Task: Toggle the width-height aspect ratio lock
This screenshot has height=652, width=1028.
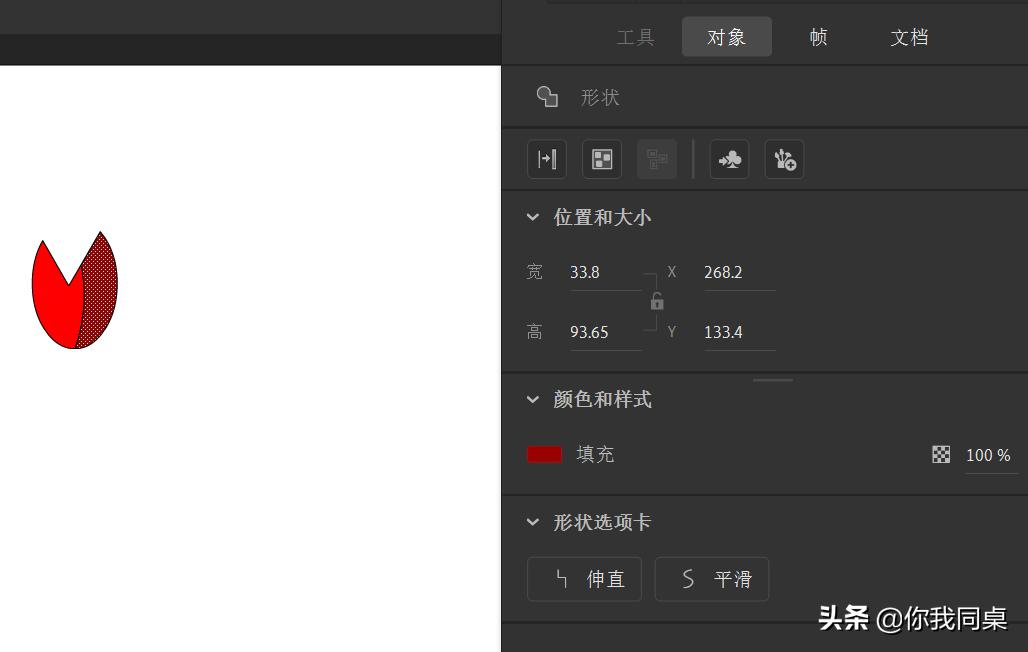Action: (657, 301)
